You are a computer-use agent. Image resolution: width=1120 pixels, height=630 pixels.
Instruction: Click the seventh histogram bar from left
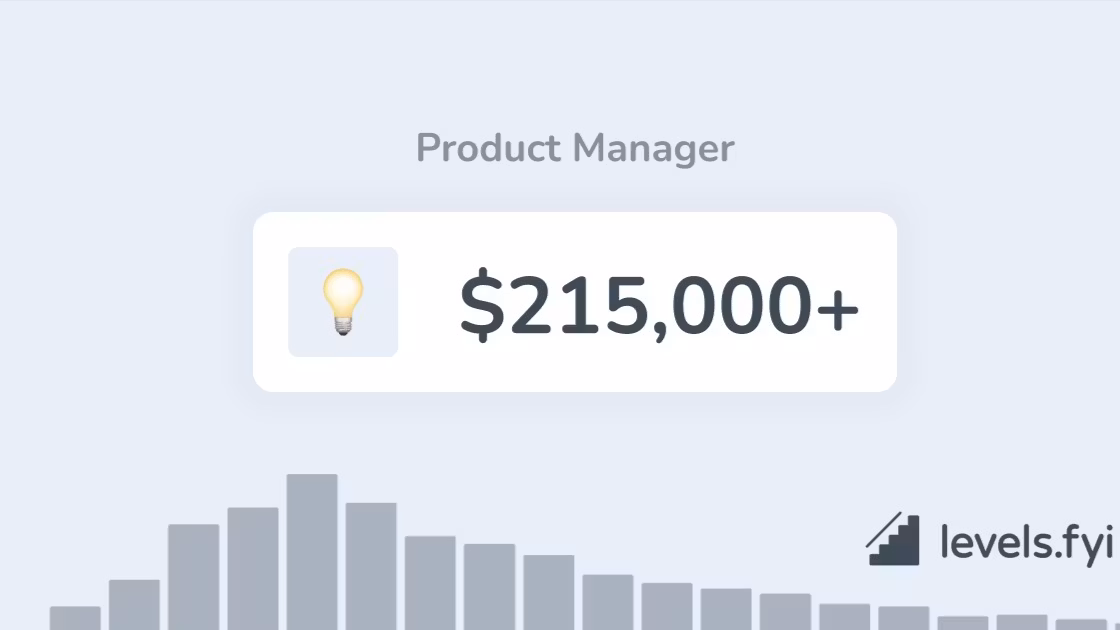430,583
